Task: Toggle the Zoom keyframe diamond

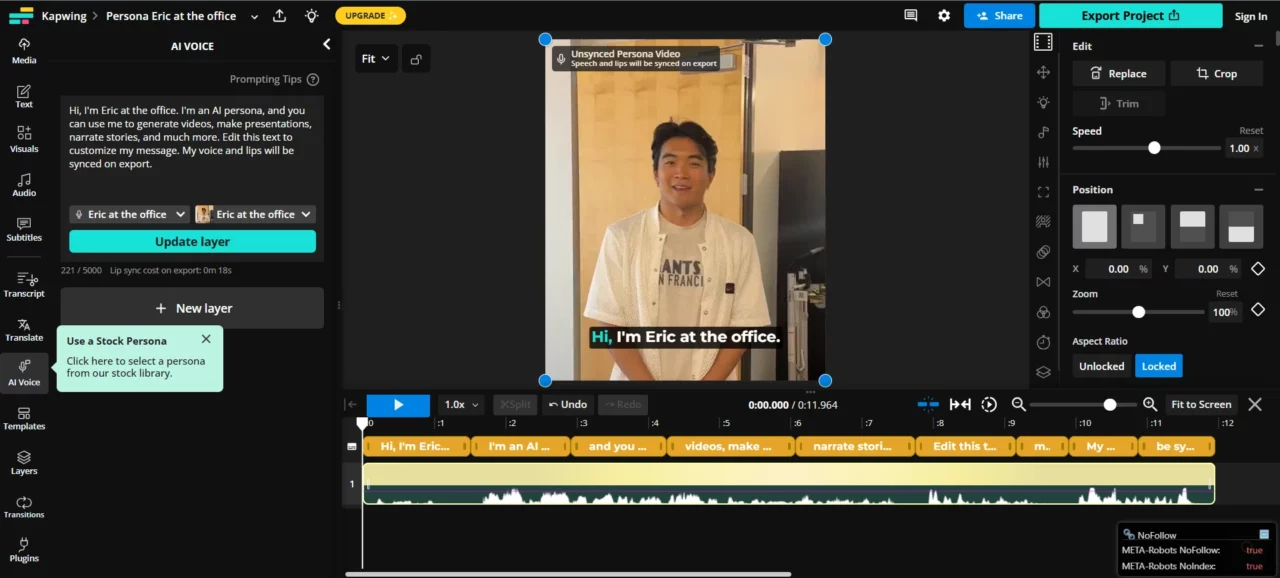Action: point(1258,311)
